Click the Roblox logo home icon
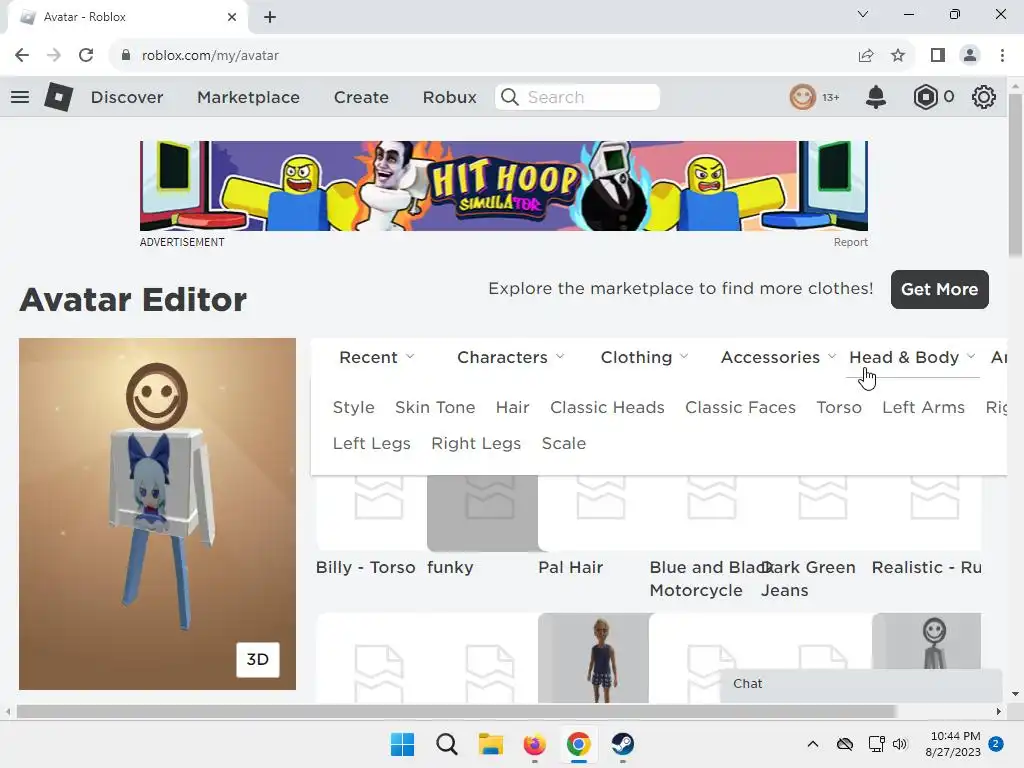1024x768 pixels. tap(58, 97)
